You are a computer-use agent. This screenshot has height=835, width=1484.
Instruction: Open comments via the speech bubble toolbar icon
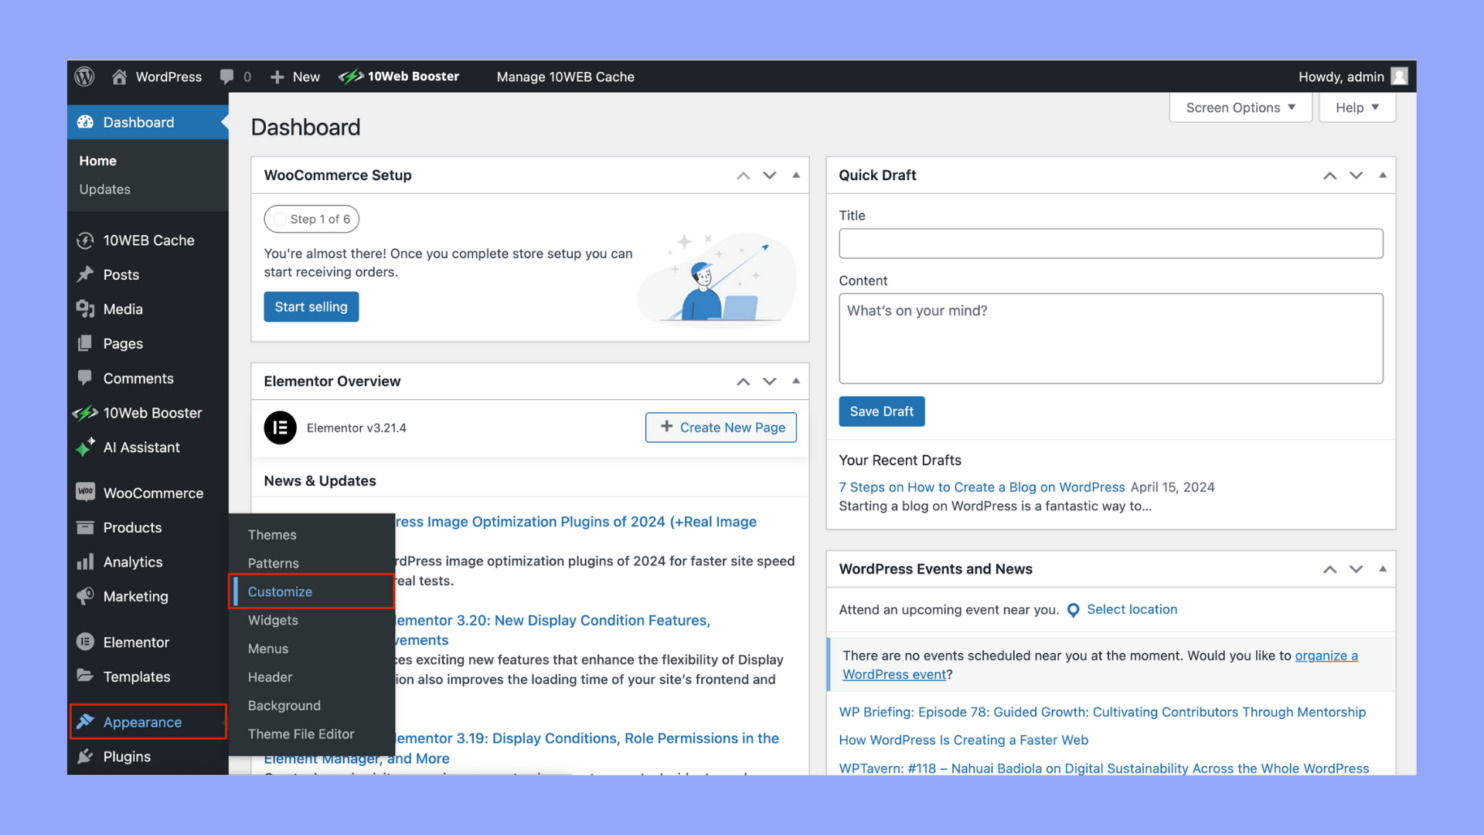[x=227, y=76]
